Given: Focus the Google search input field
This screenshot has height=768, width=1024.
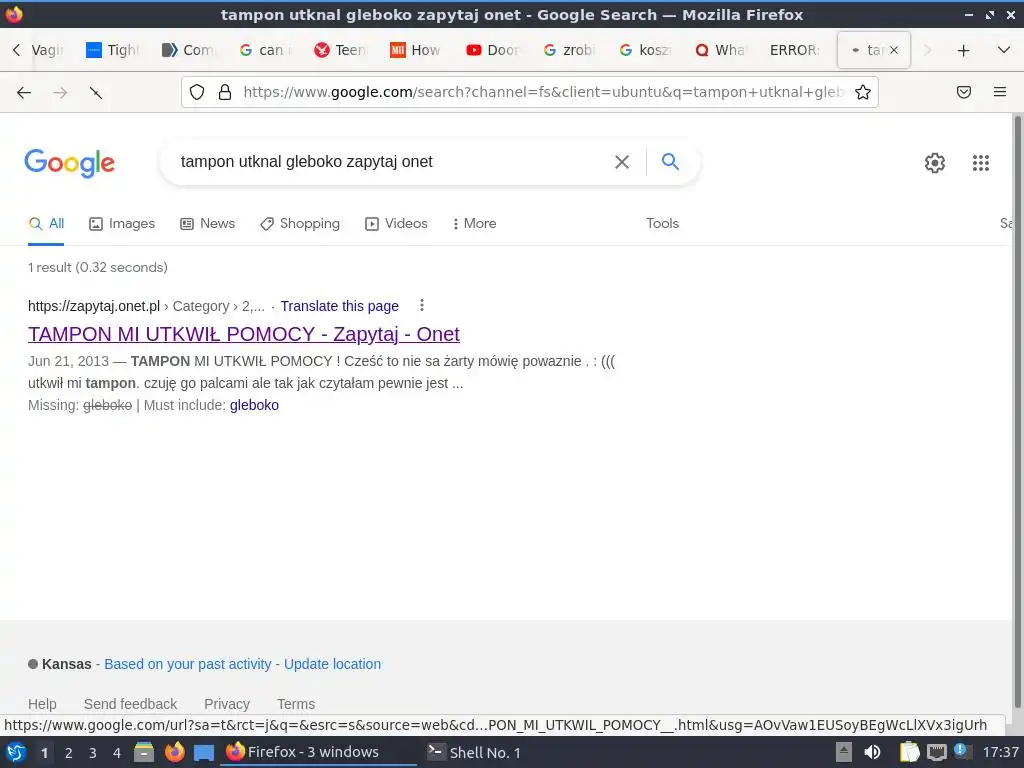Looking at the screenshot, I should click(x=392, y=162).
